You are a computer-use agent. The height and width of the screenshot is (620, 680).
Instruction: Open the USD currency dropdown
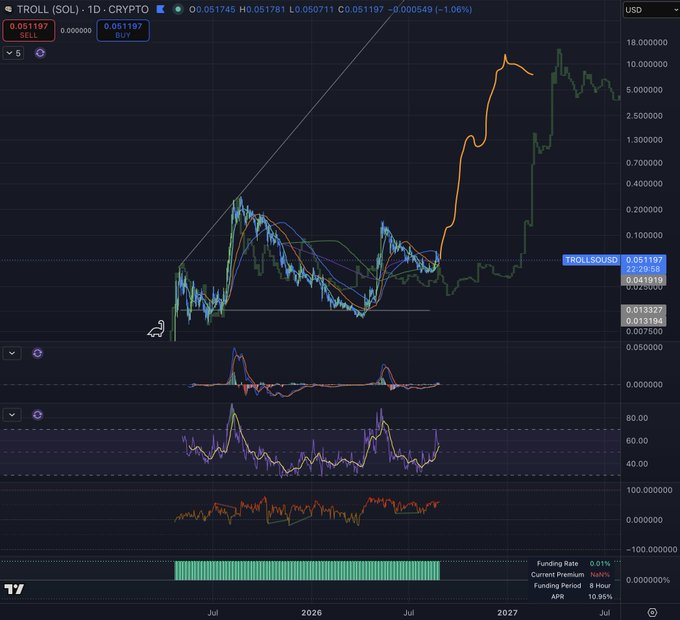(651, 10)
